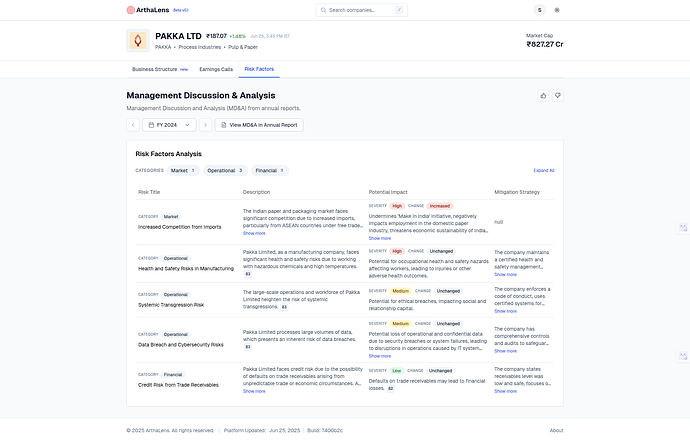The width and height of the screenshot is (690, 443).
Task: Expand Data Breach mitigation Show more
Action: 505,351
